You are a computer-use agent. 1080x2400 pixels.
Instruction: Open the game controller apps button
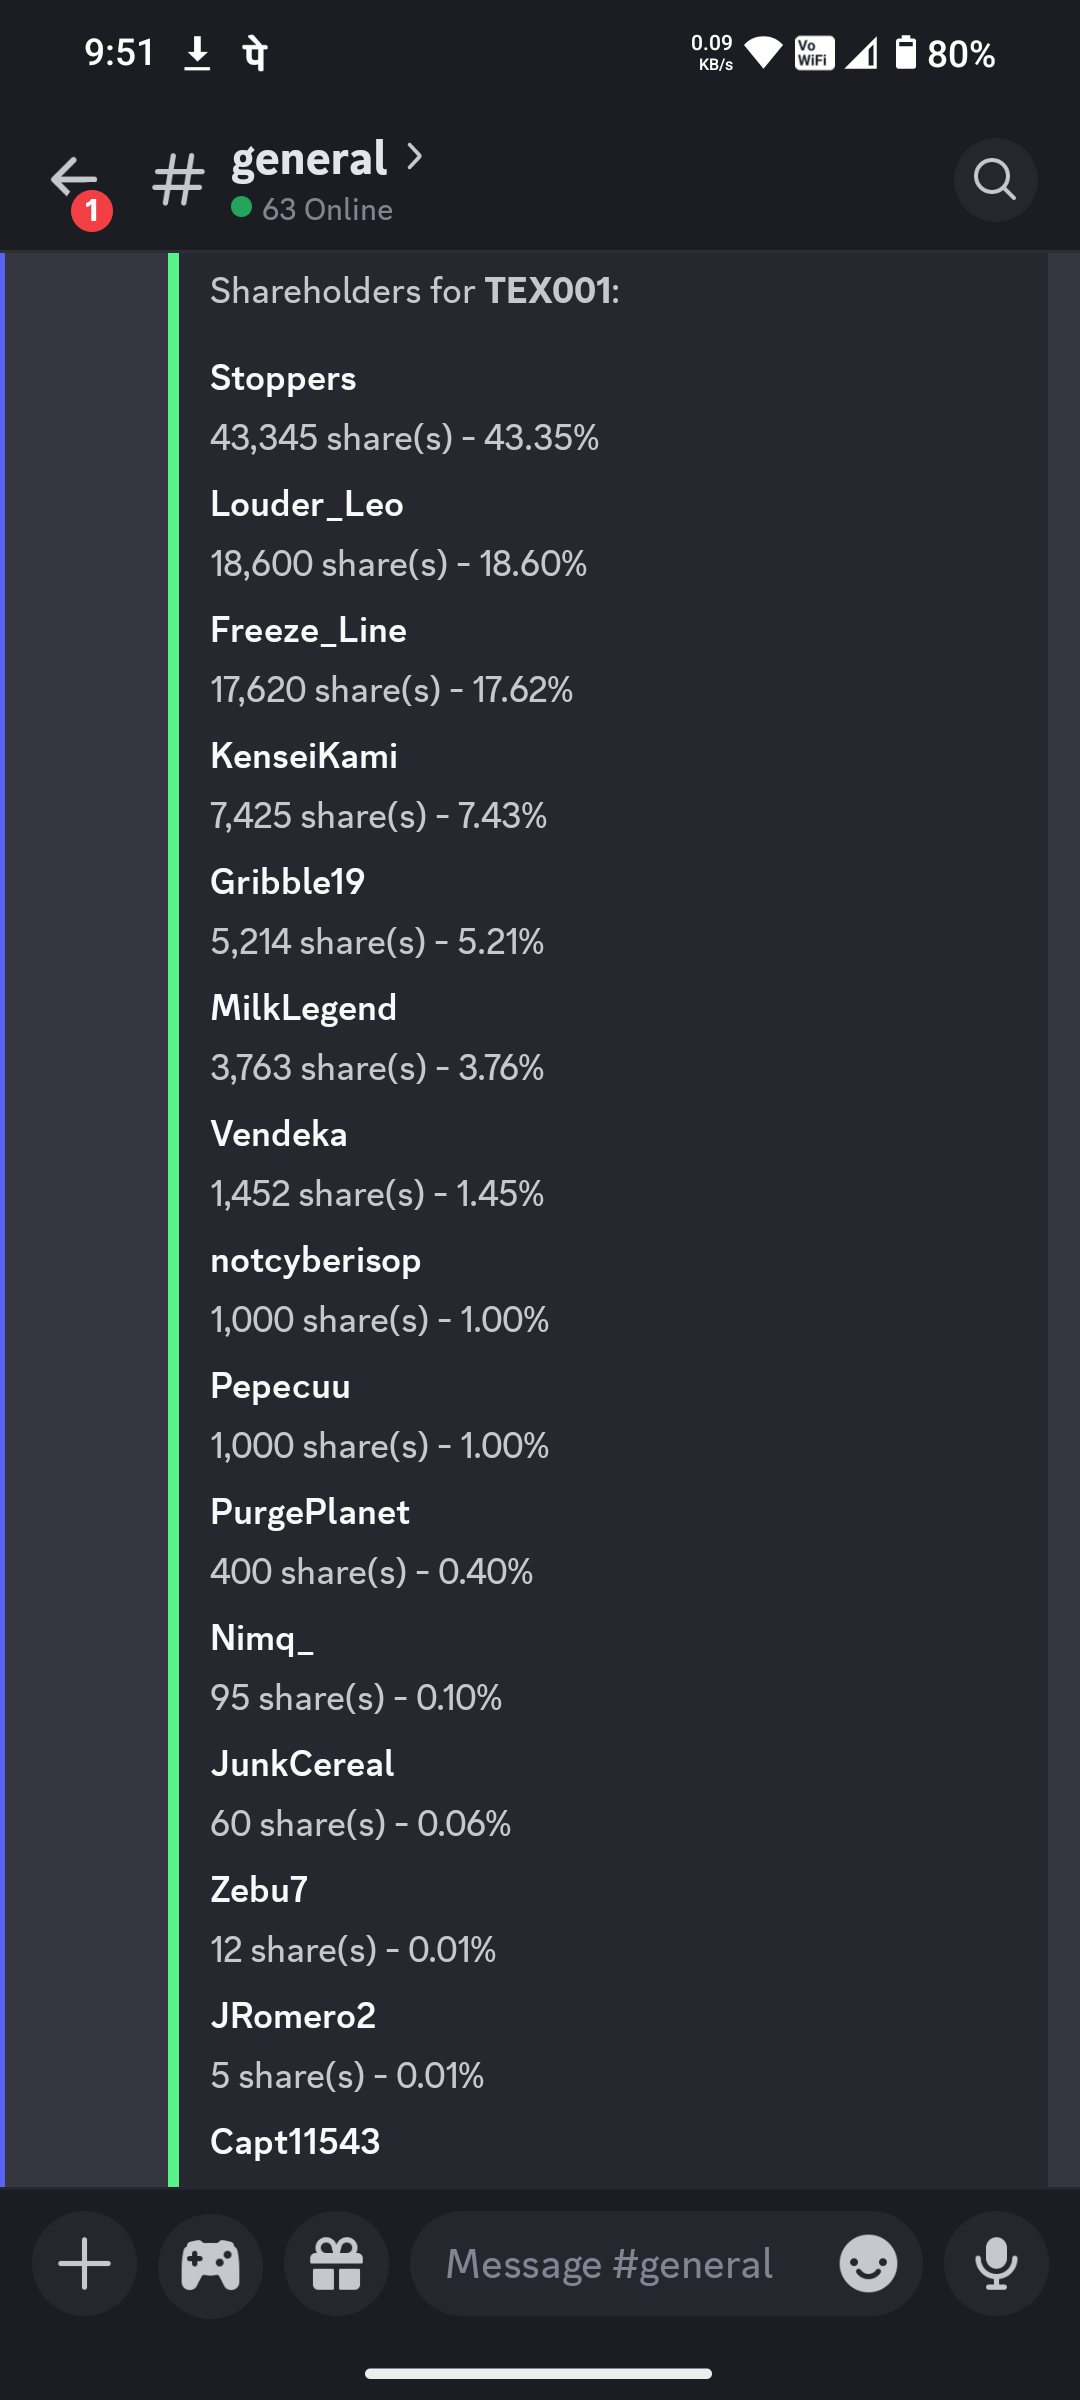[x=211, y=2263]
